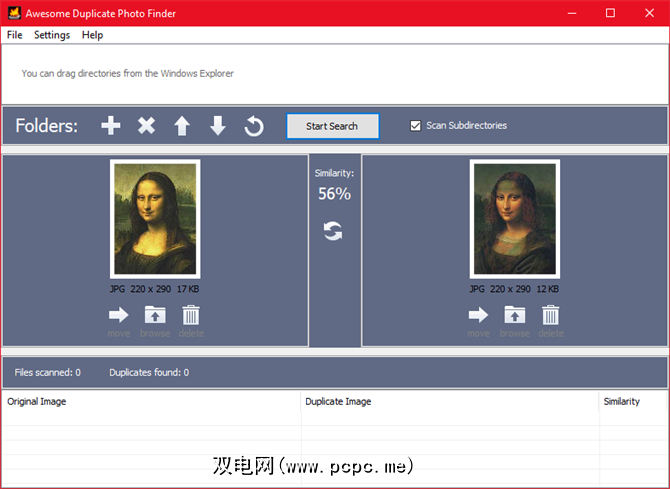Click the move arrow under right image

478,315
